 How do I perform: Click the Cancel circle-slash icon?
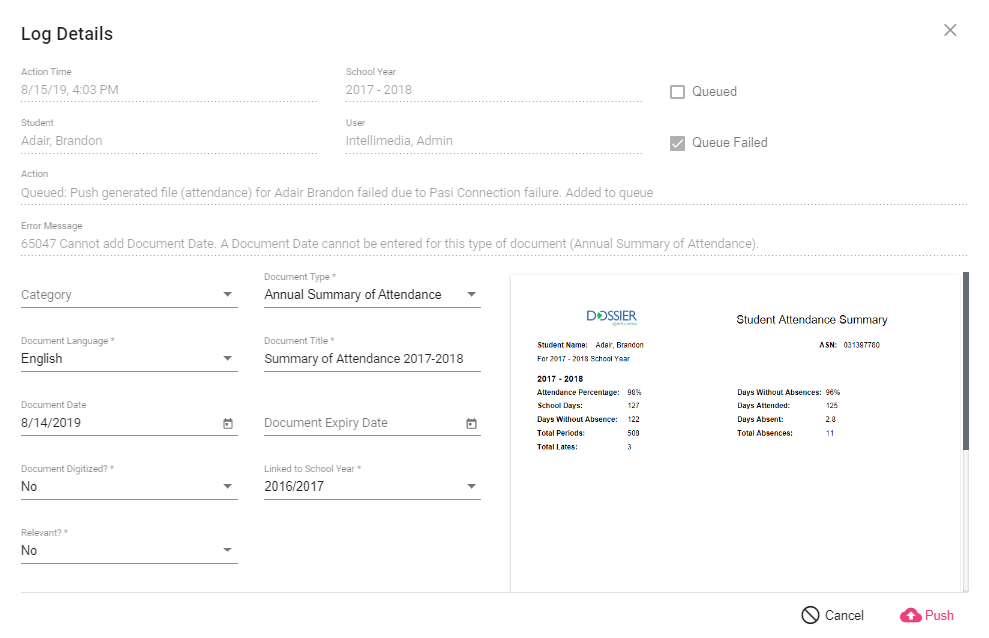click(810, 615)
